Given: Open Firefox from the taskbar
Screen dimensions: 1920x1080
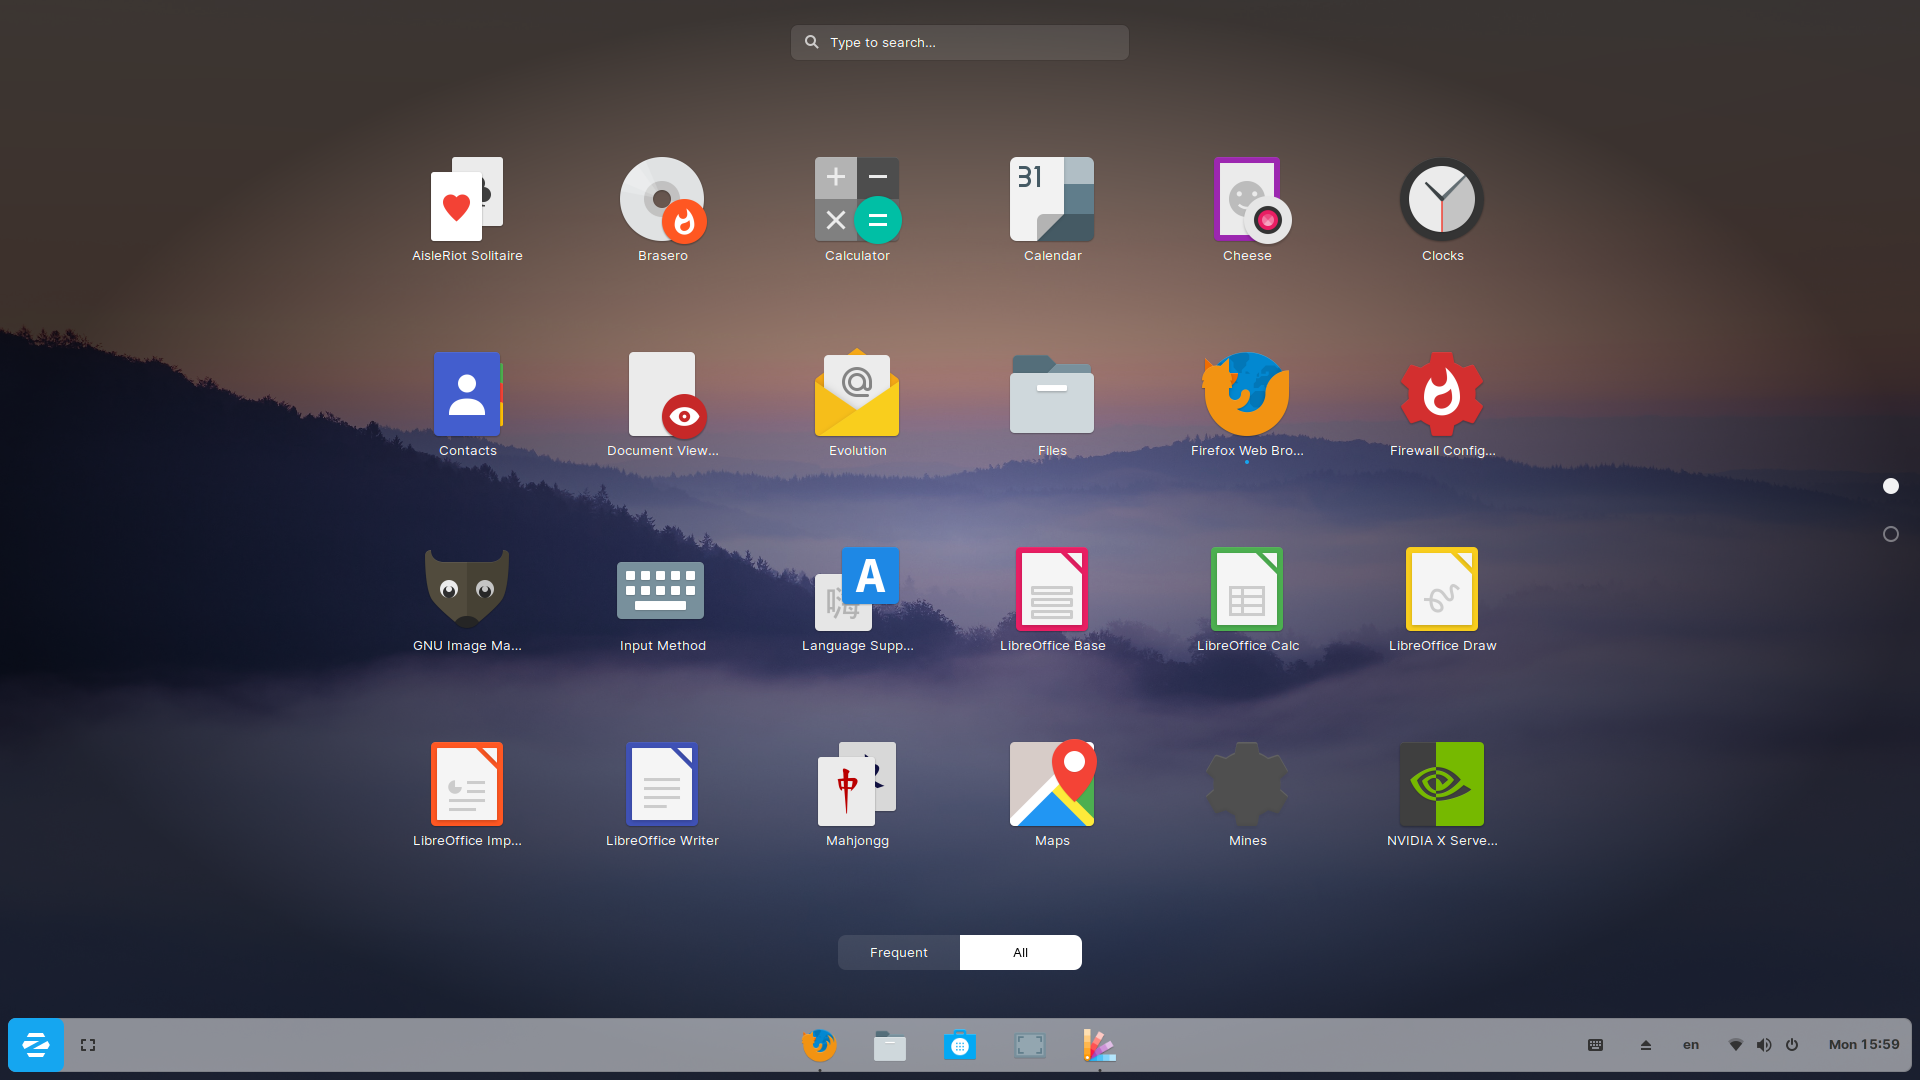Looking at the screenshot, I should pyautogui.click(x=819, y=1045).
